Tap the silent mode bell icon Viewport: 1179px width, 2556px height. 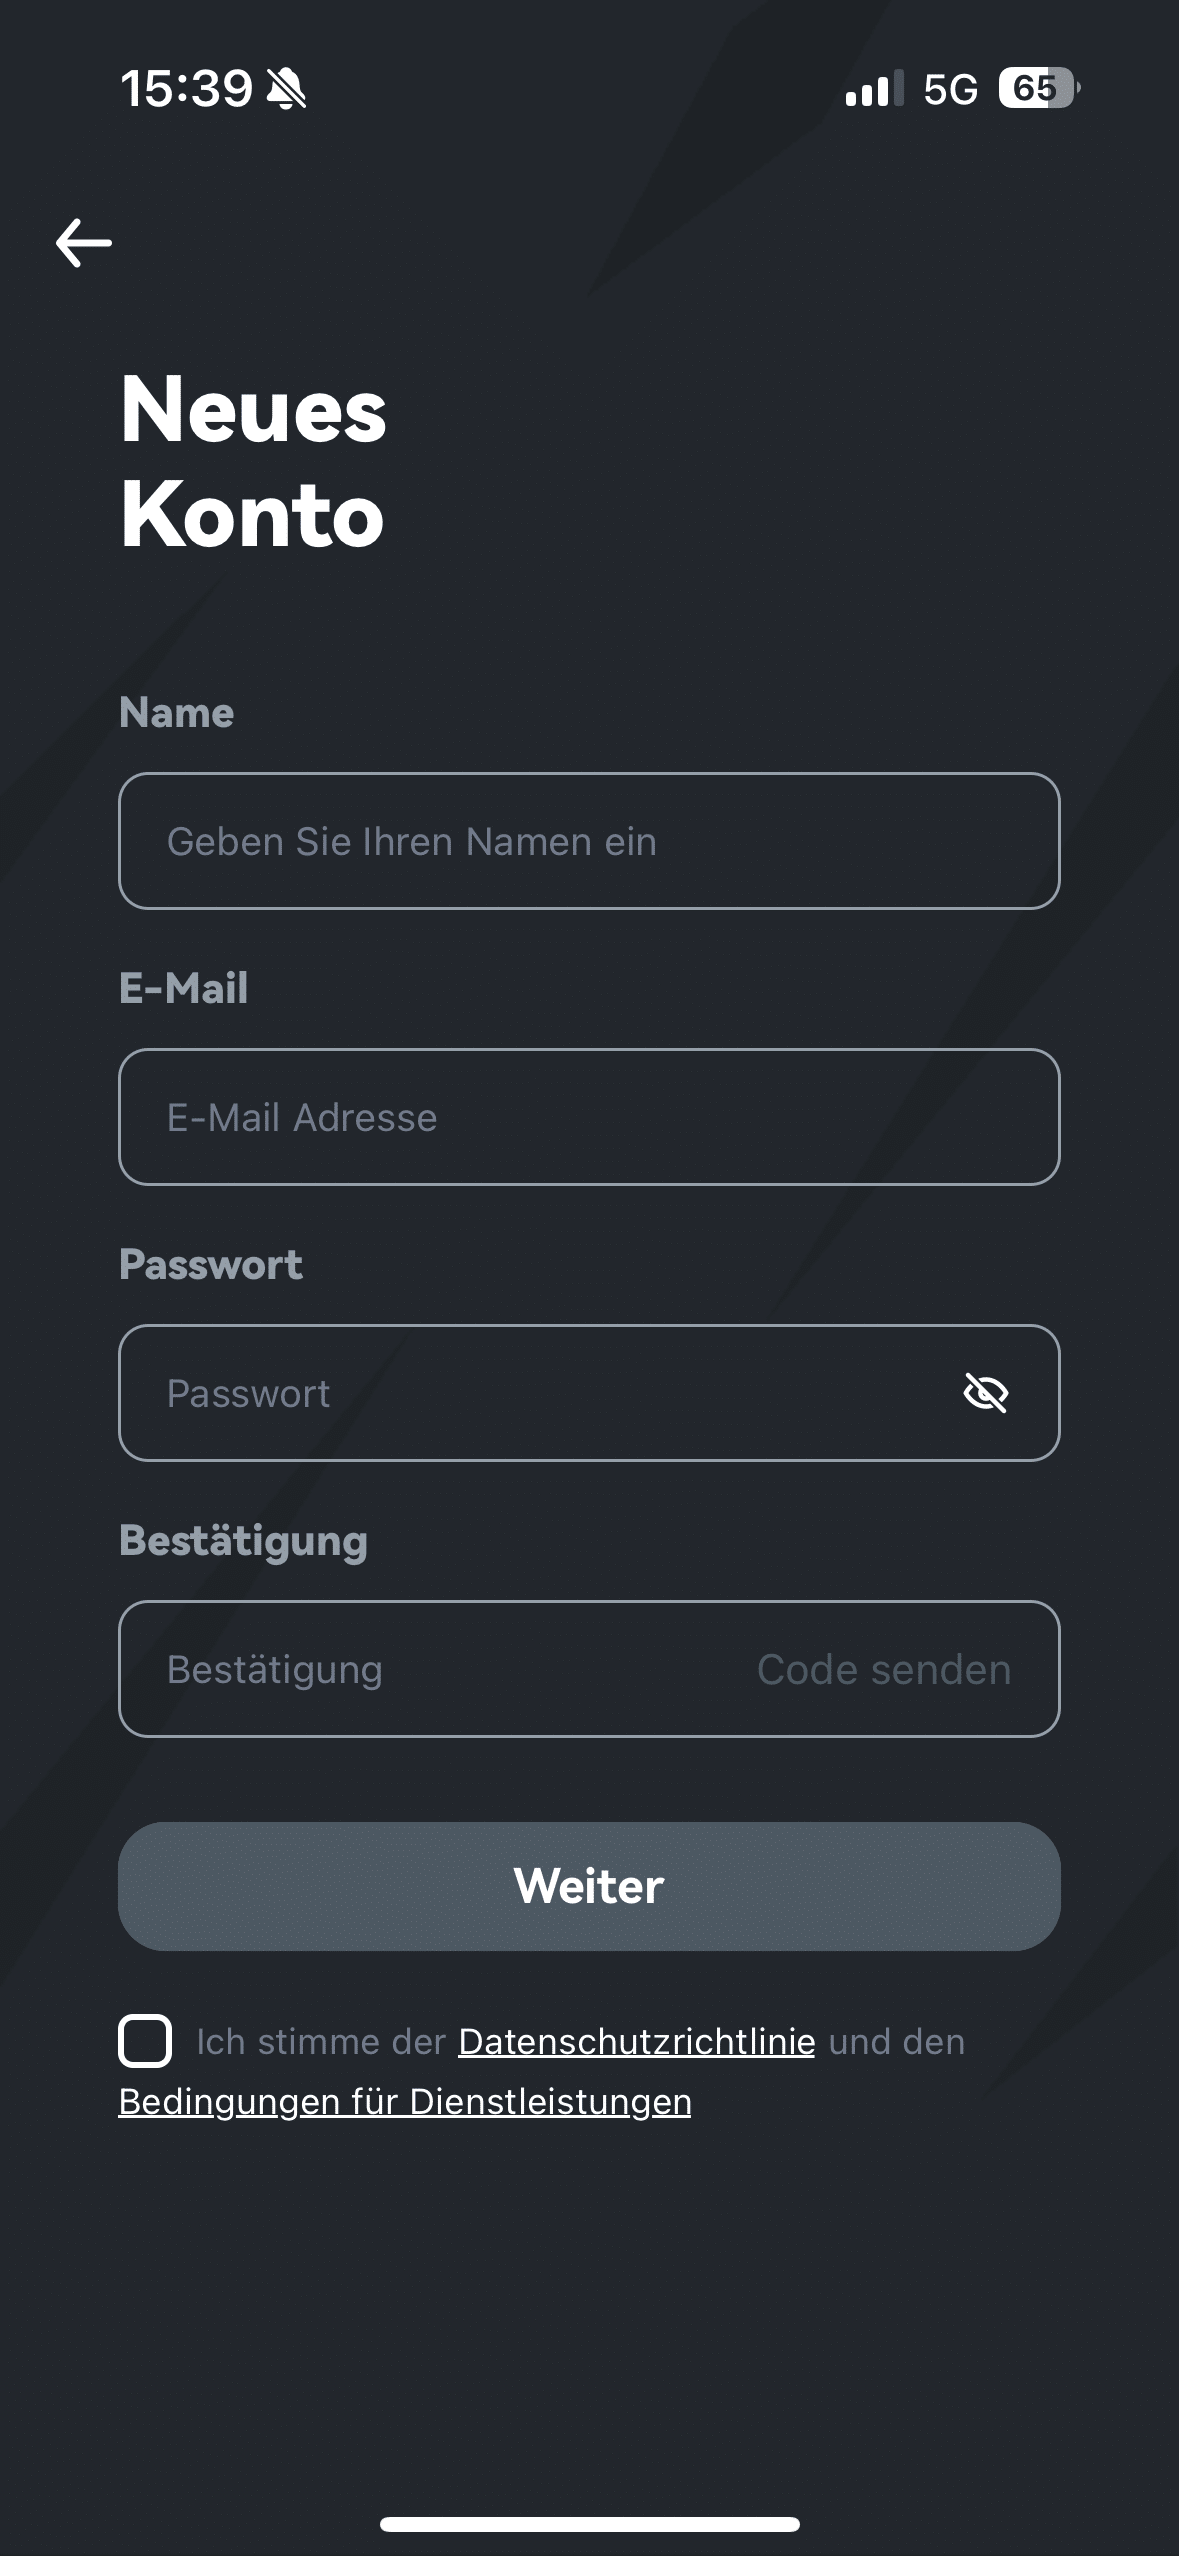point(287,89)
